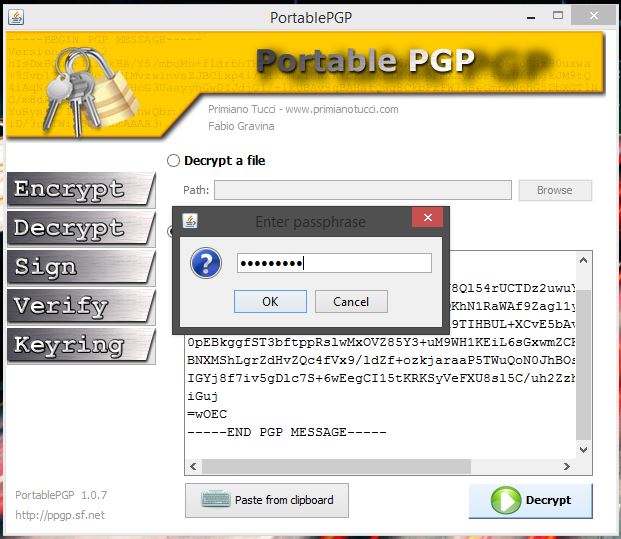Click the scroll down arrow of message area
The height and width of the screenshot is (539, 621).
tap(583, 450)
